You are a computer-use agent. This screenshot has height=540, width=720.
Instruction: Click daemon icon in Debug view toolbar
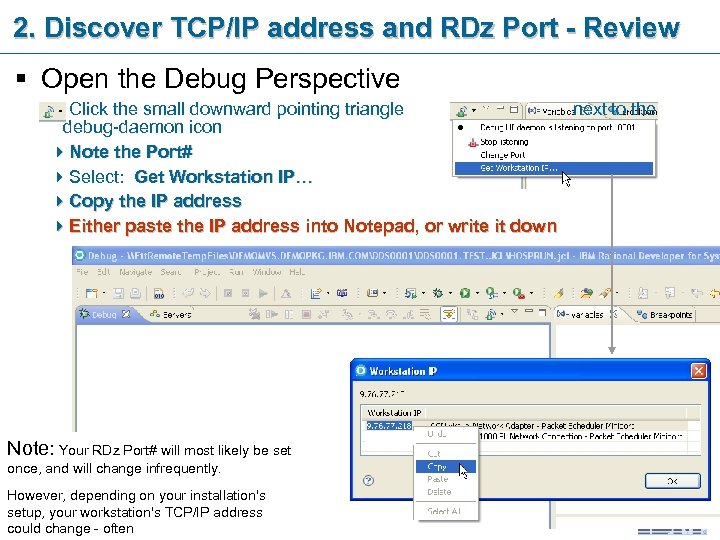(x=491, y=315)
